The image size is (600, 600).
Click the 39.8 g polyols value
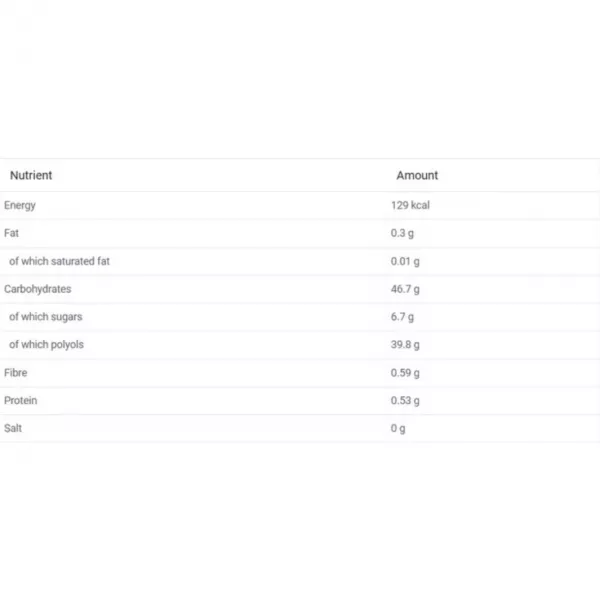pos(405,345)
